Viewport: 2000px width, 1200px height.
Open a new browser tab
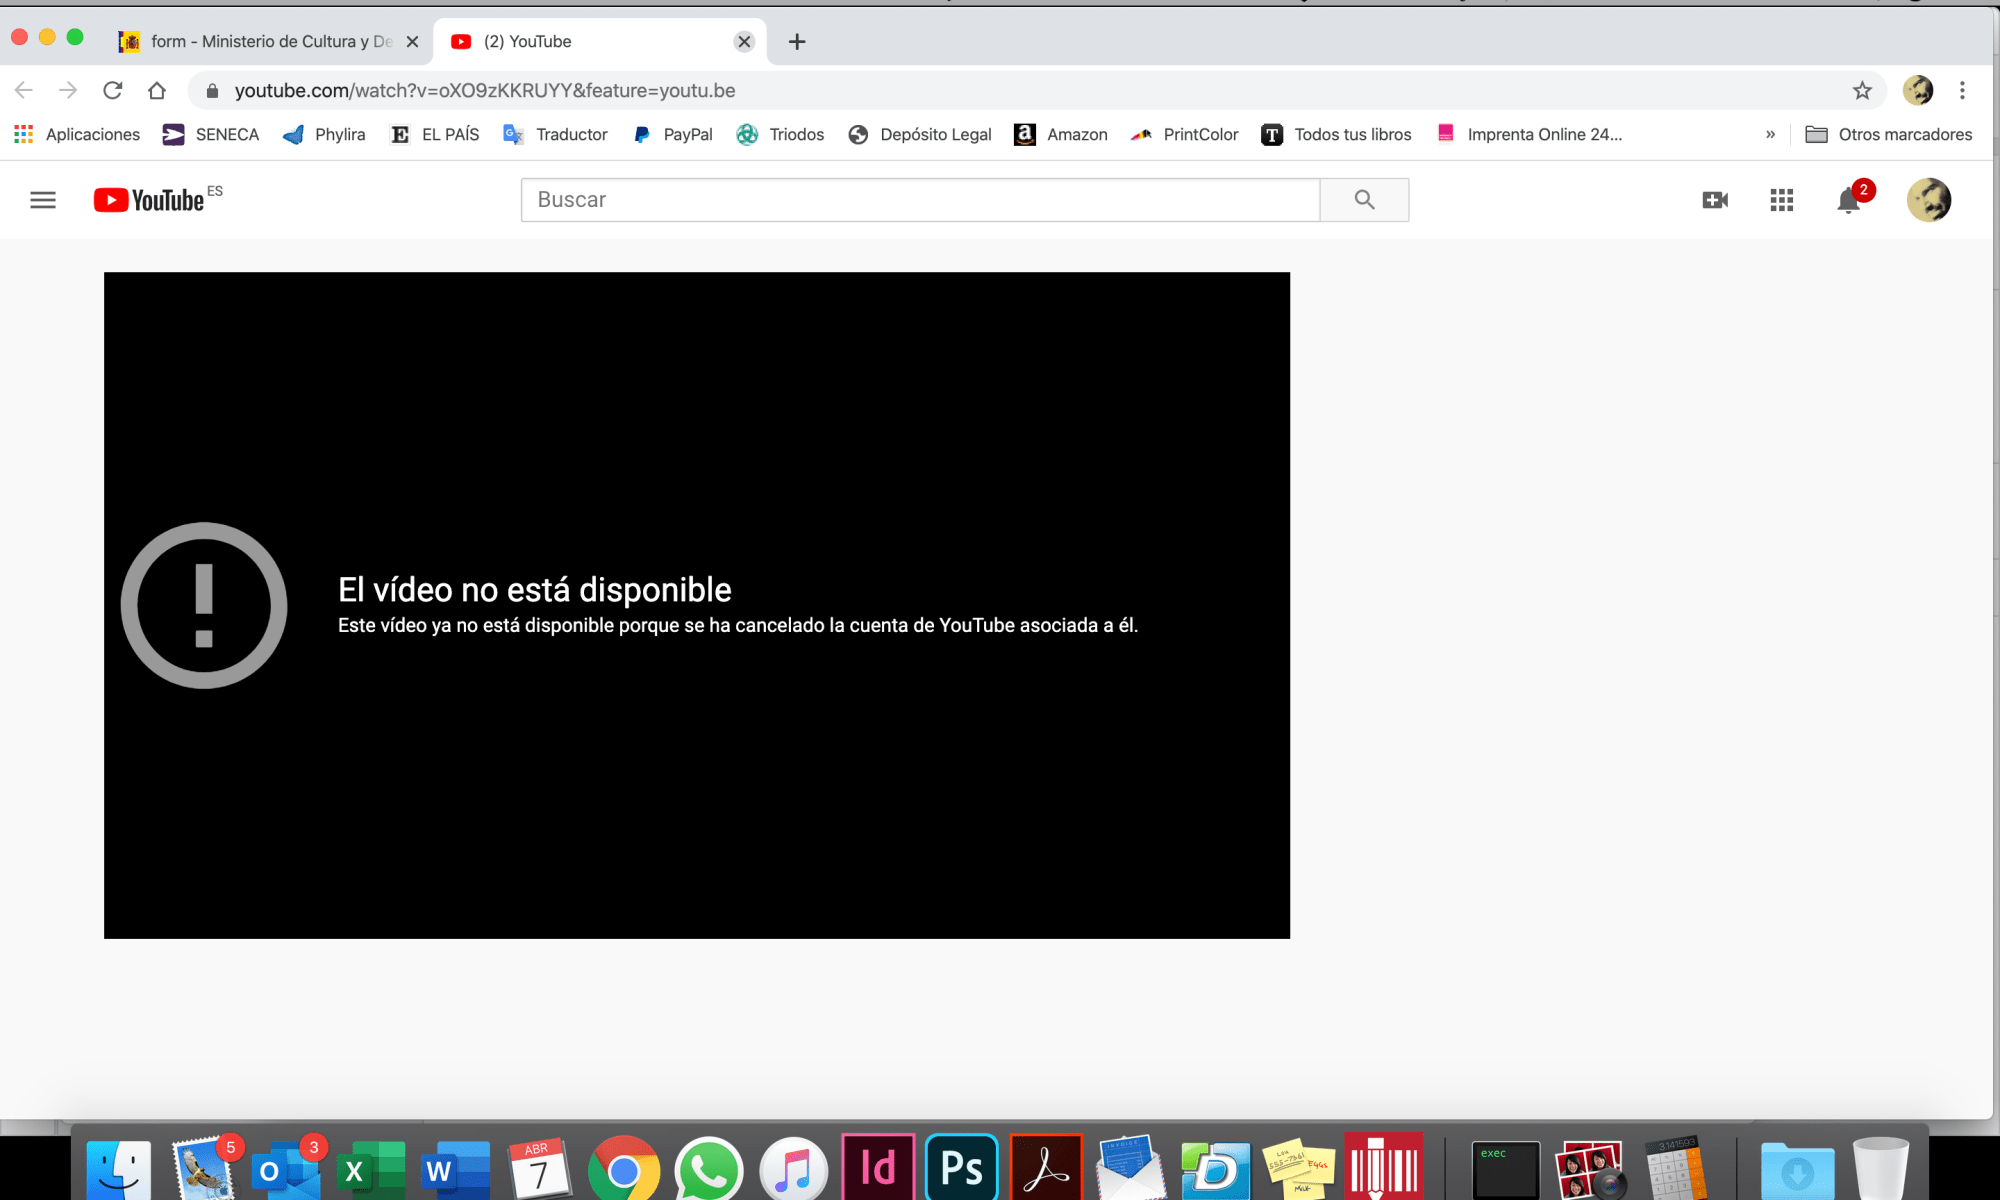(x=797, y=41)
